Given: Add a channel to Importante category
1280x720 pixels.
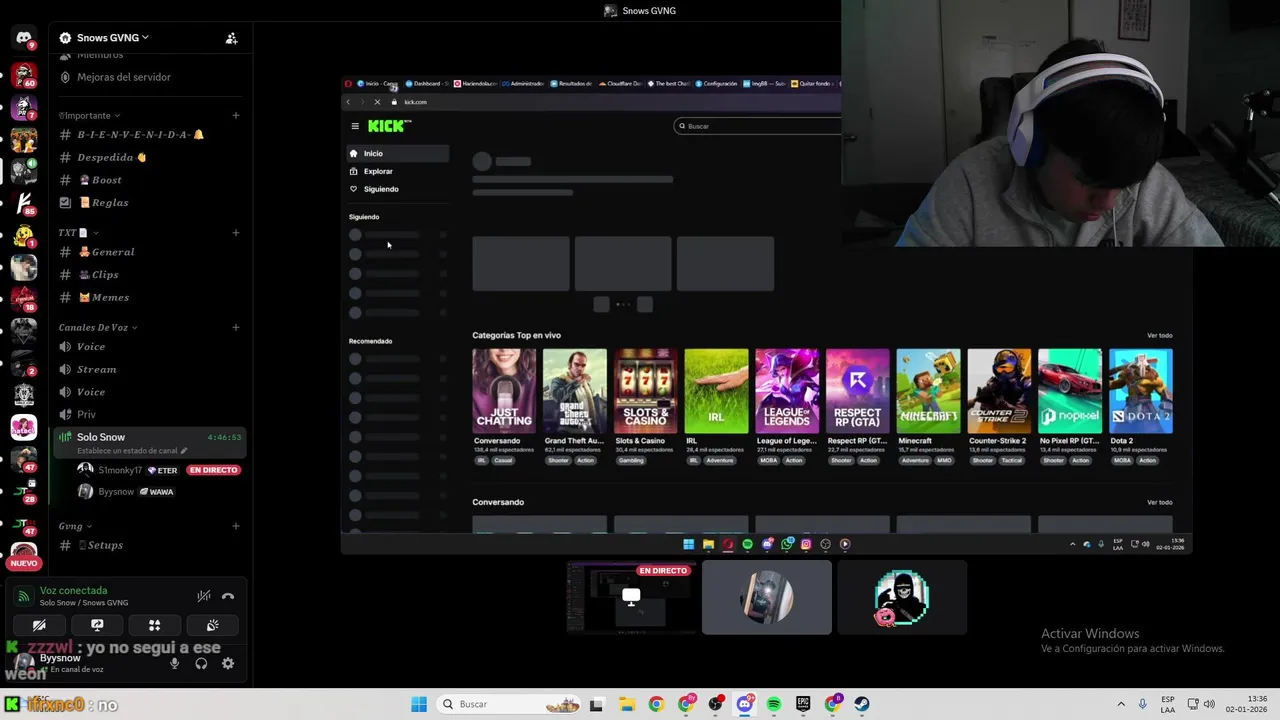Looking at the screenshot, I should pos(236,115).
